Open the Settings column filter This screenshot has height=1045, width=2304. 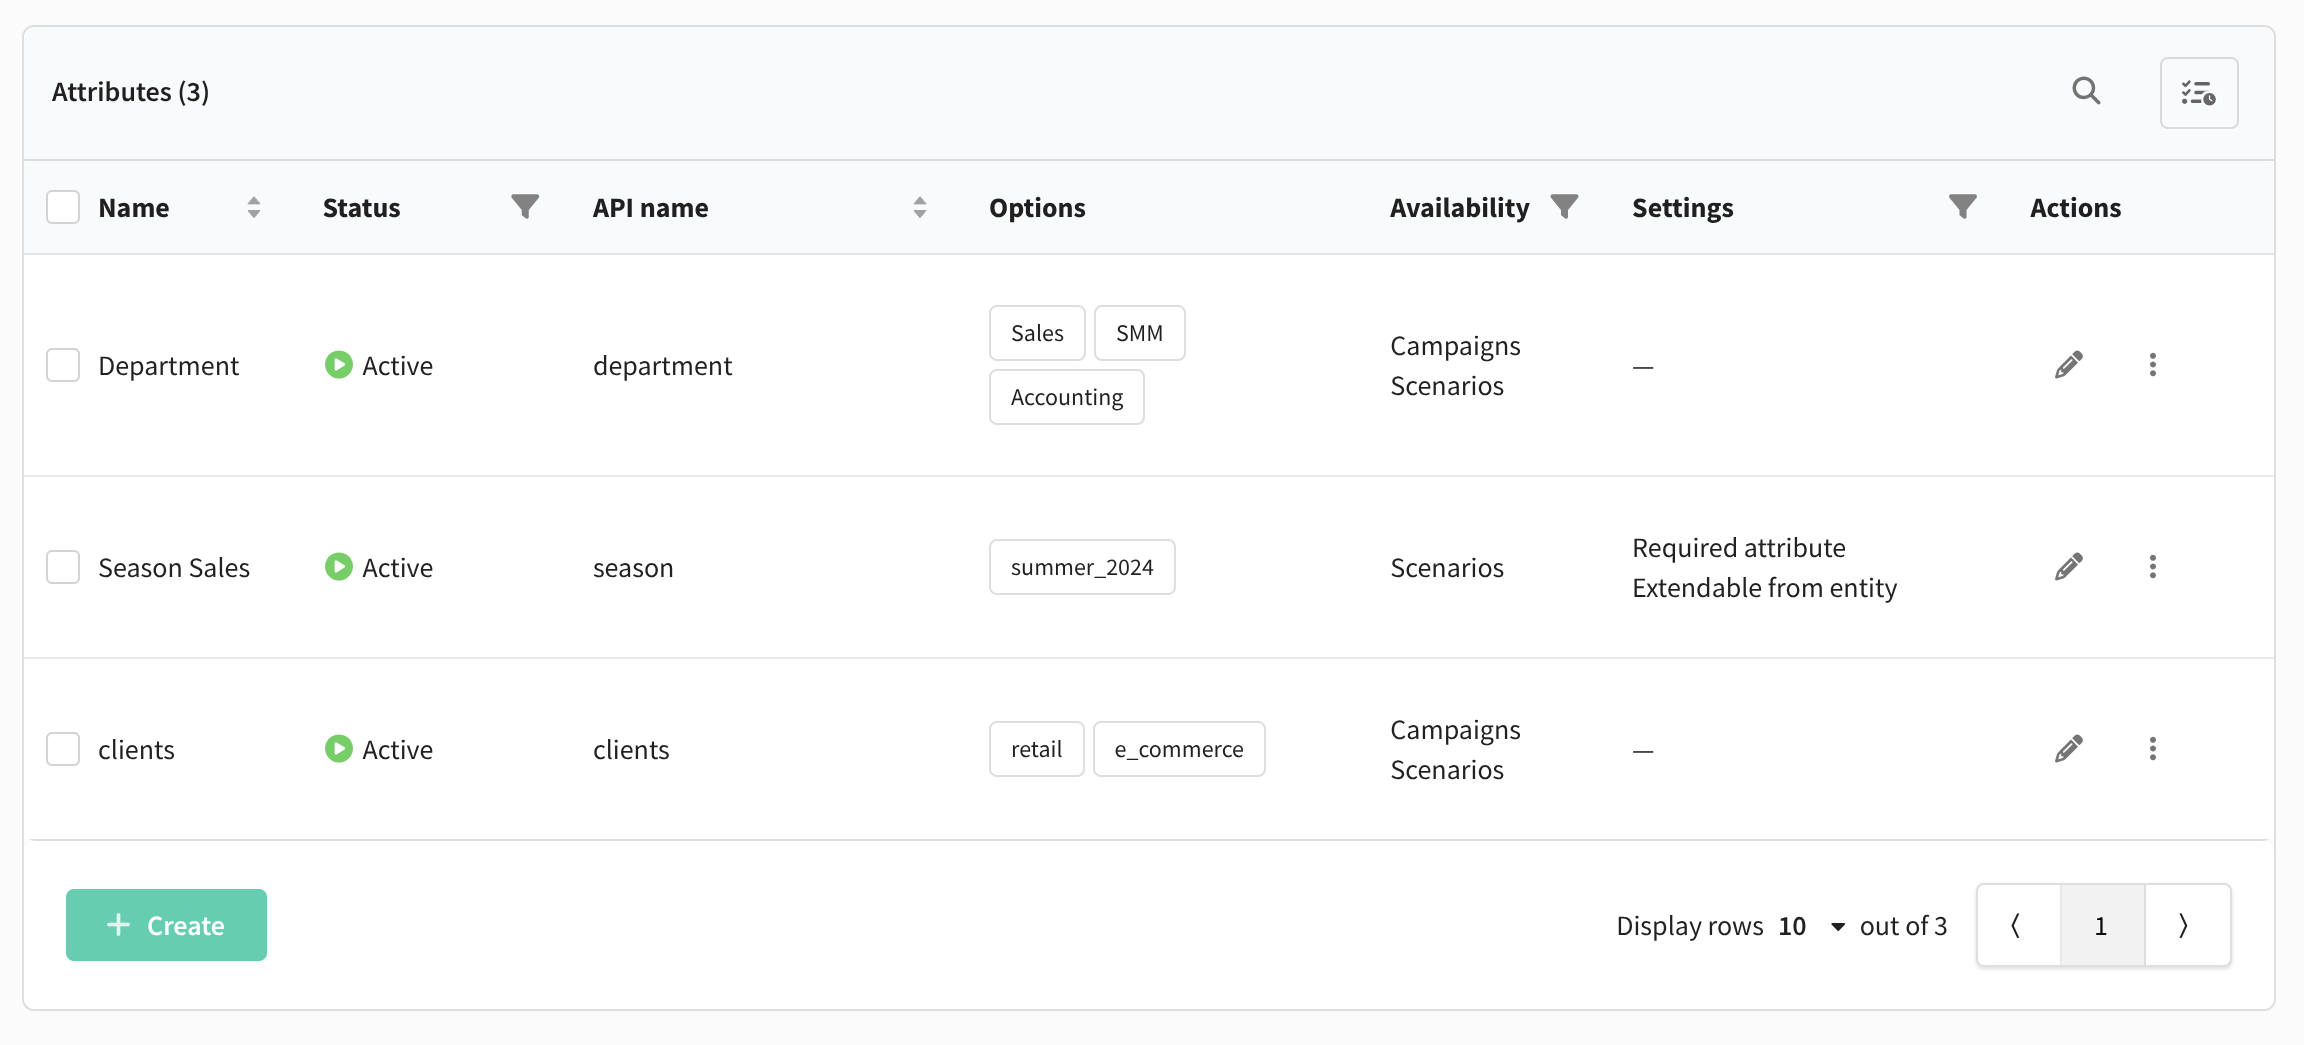click(x=1962, y=206)
